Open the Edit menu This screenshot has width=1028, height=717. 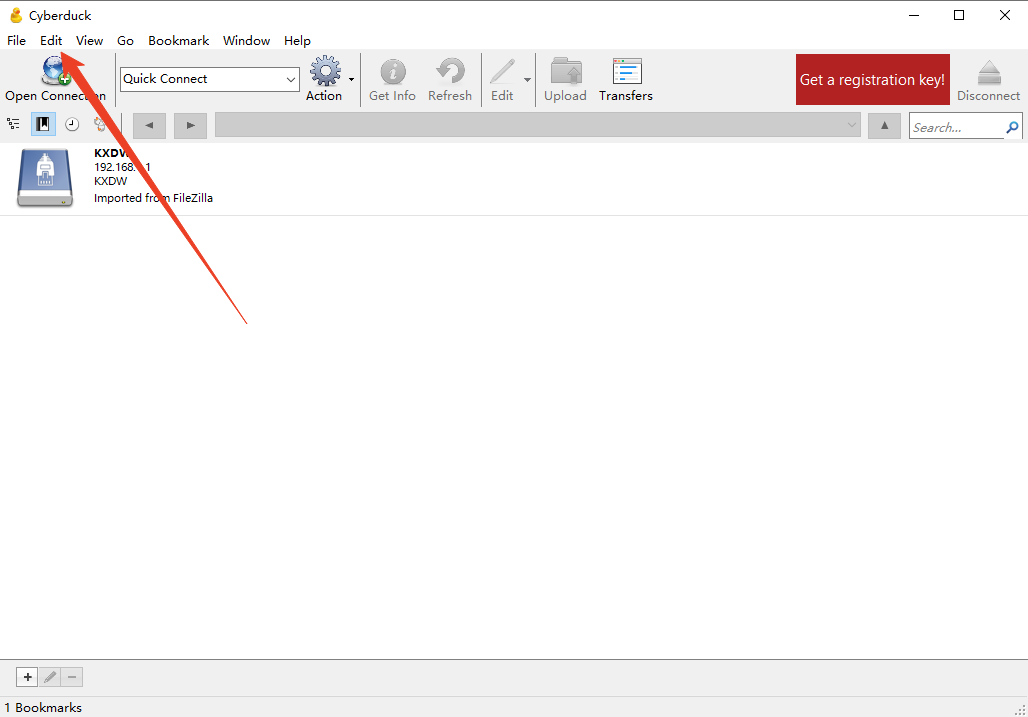[51, 41]
